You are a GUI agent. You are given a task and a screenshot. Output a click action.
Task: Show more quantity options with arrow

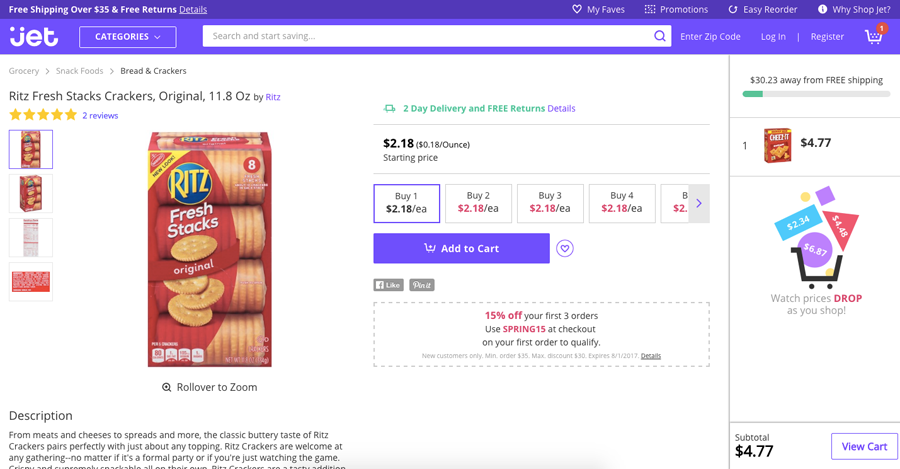699,203
